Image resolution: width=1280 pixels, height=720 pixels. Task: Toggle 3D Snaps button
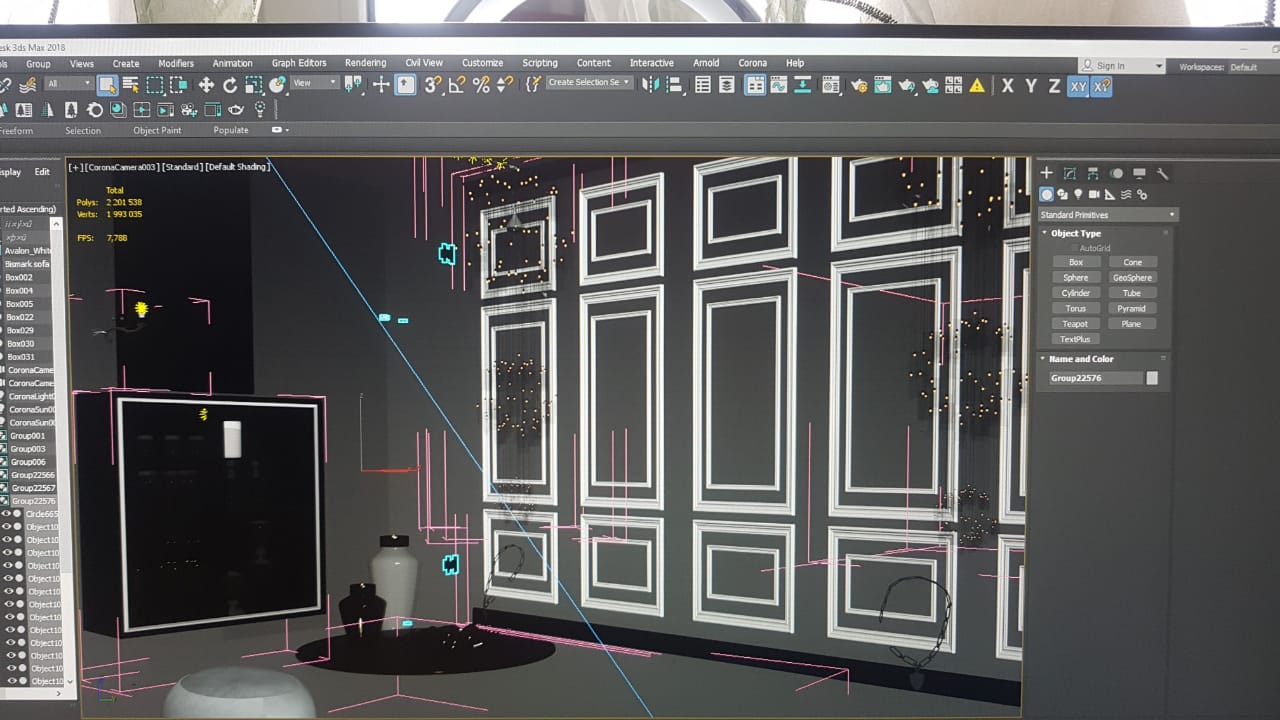[x=432, y=85]
